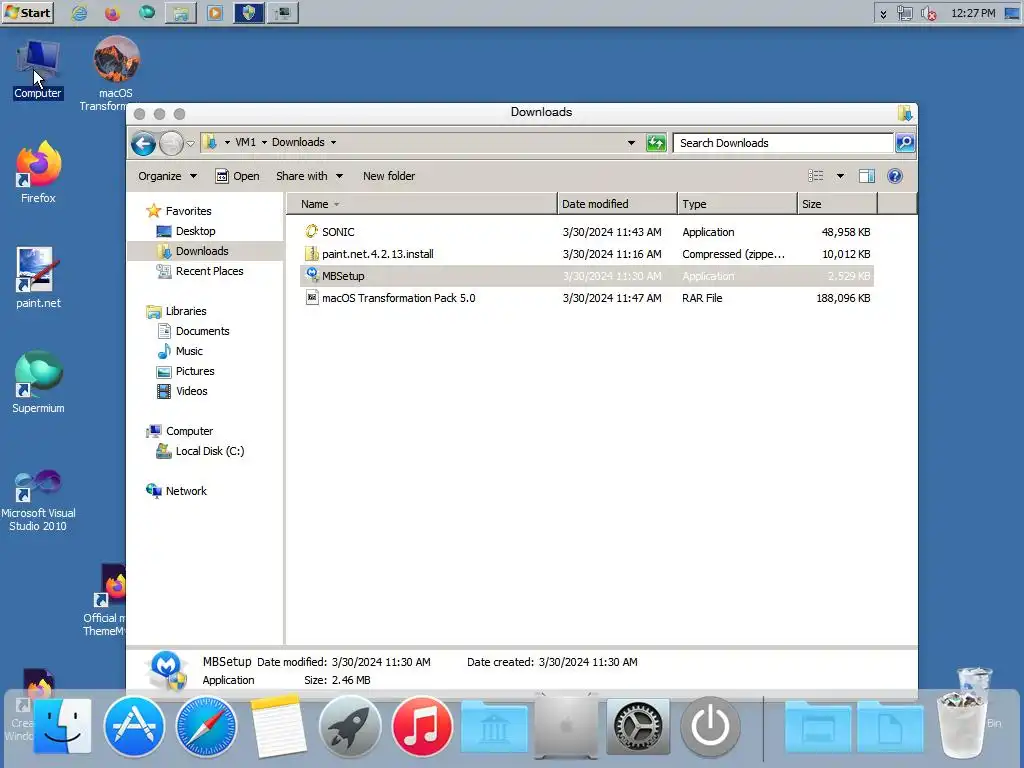Expand Share with dropdown
This screenshot has height=768, width=1024.
[309, 176]
